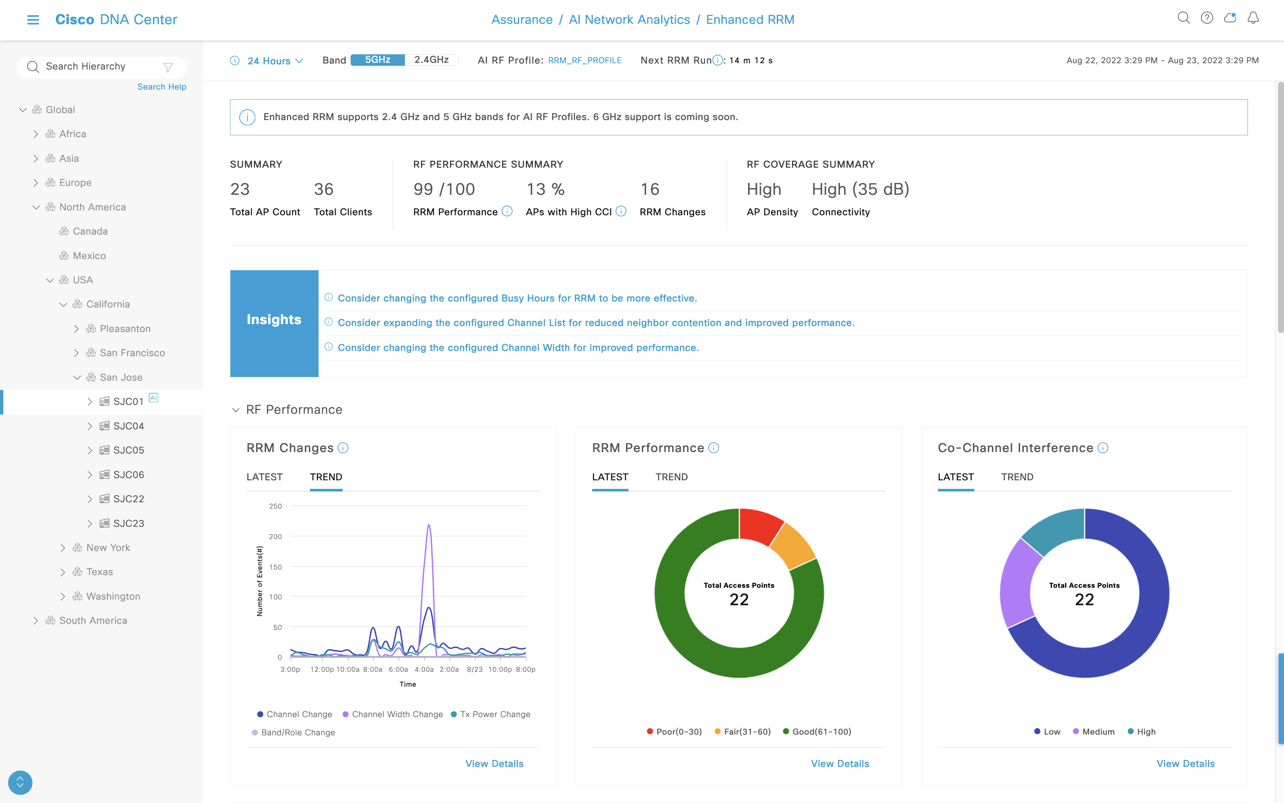Switch to the TREND tab in RRM Performance
1284x803 pixels.
pyautogui.click(x=671, y=477)
